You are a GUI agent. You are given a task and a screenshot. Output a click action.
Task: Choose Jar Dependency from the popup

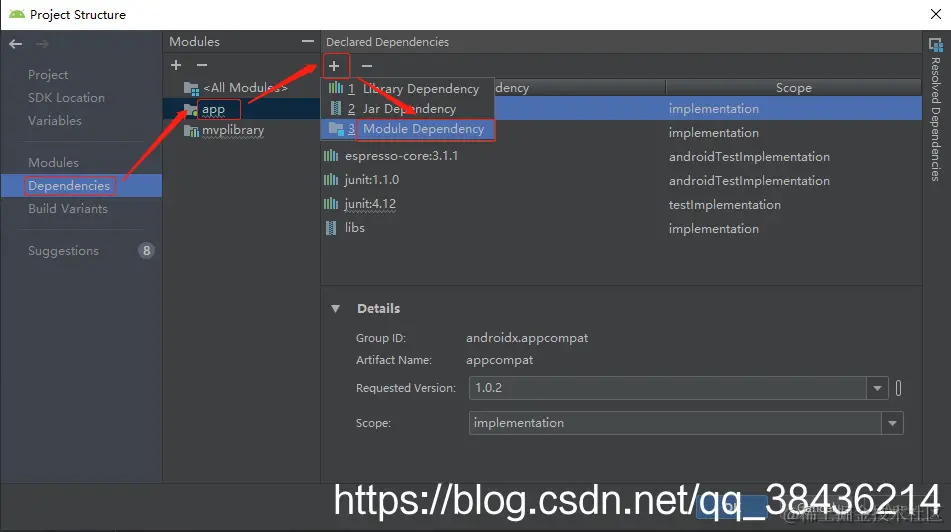409,109
